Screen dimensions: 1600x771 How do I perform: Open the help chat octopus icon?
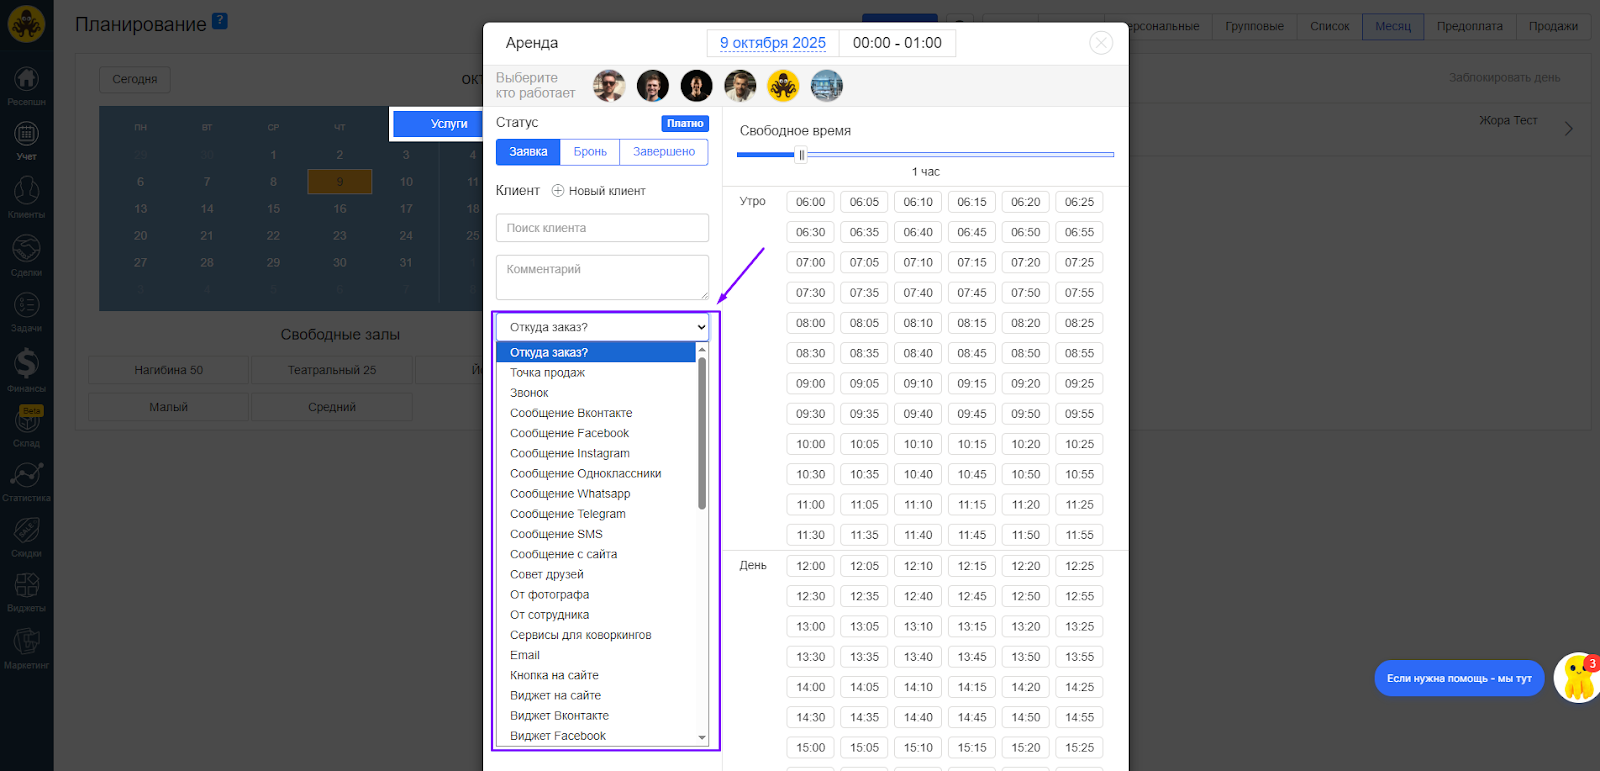1578,678
